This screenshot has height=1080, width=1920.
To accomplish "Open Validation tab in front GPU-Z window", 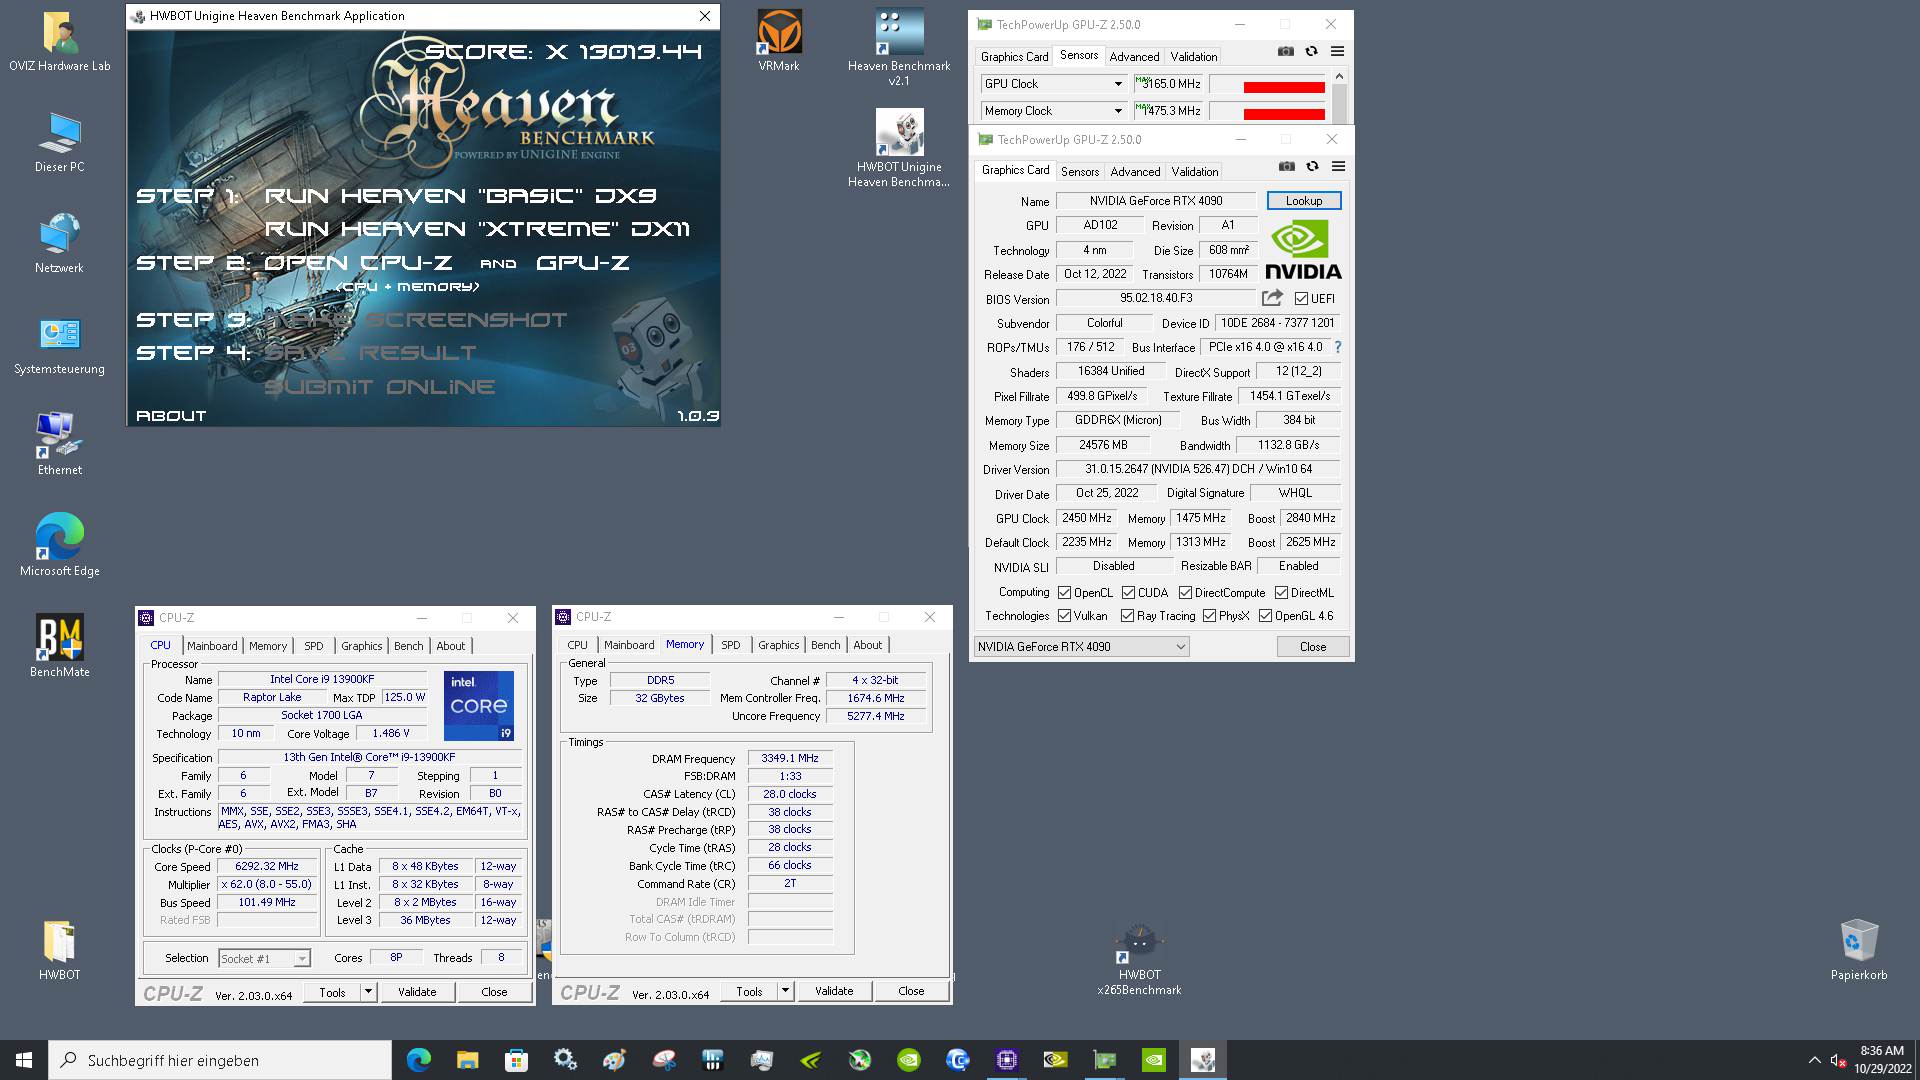I will tap(1195, 172).
